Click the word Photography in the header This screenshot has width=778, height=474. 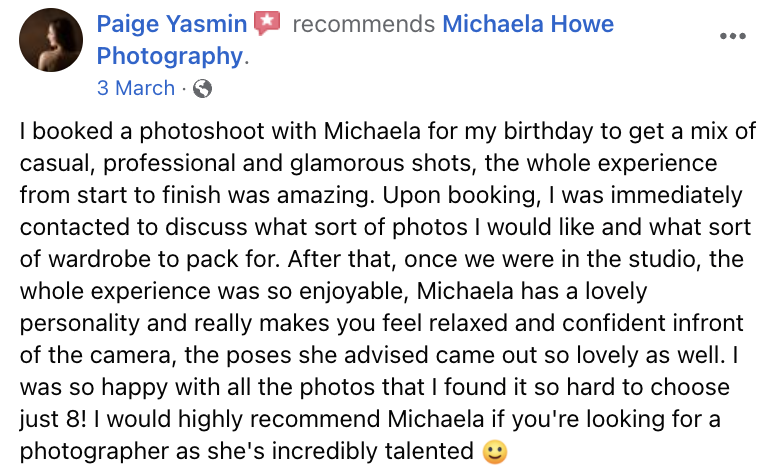pyautogui.click(x=170, y=55)
